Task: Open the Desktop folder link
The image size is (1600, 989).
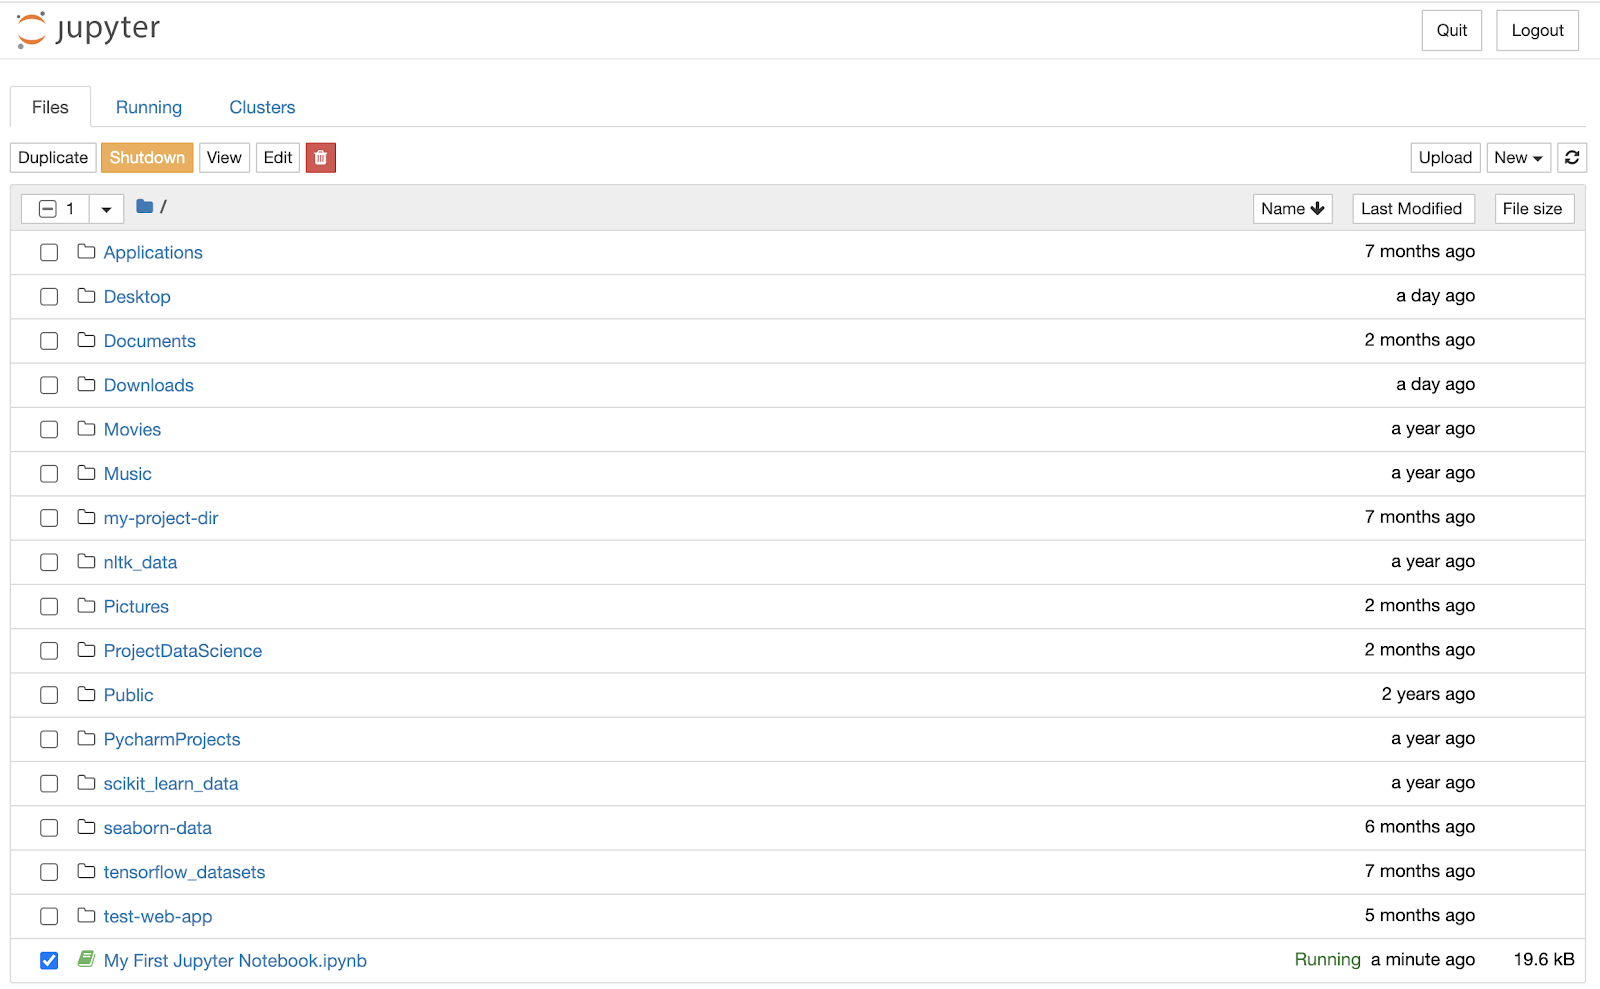Action: click(137, 297)
